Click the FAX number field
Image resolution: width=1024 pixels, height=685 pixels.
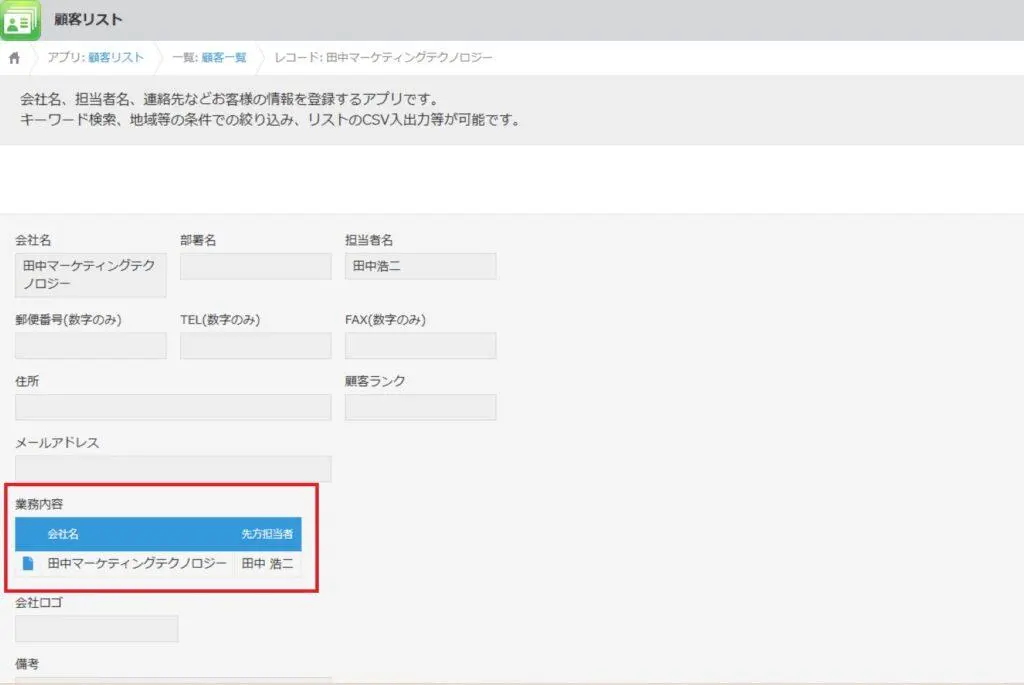pos(420,346)
